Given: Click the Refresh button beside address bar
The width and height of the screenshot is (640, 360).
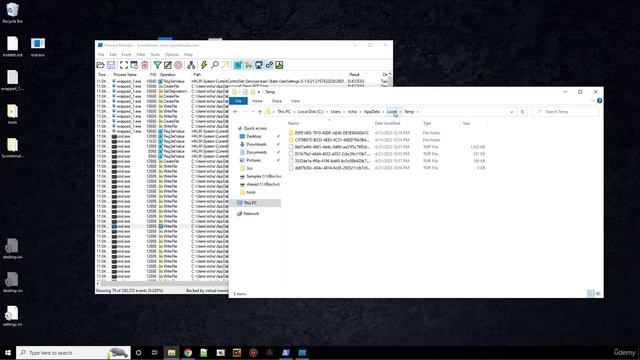Looking at the screenshot, I should (x=522, y=112).
